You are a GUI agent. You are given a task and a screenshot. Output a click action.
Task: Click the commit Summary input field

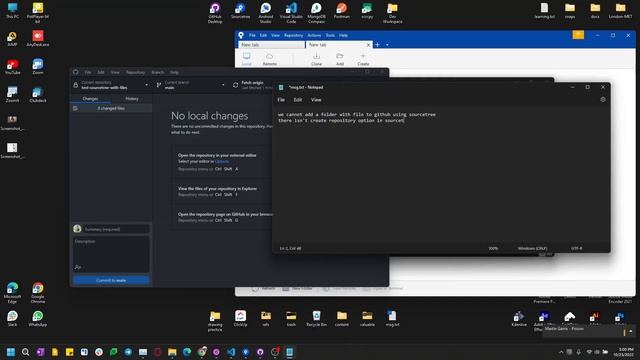click(x=116, y=229)
